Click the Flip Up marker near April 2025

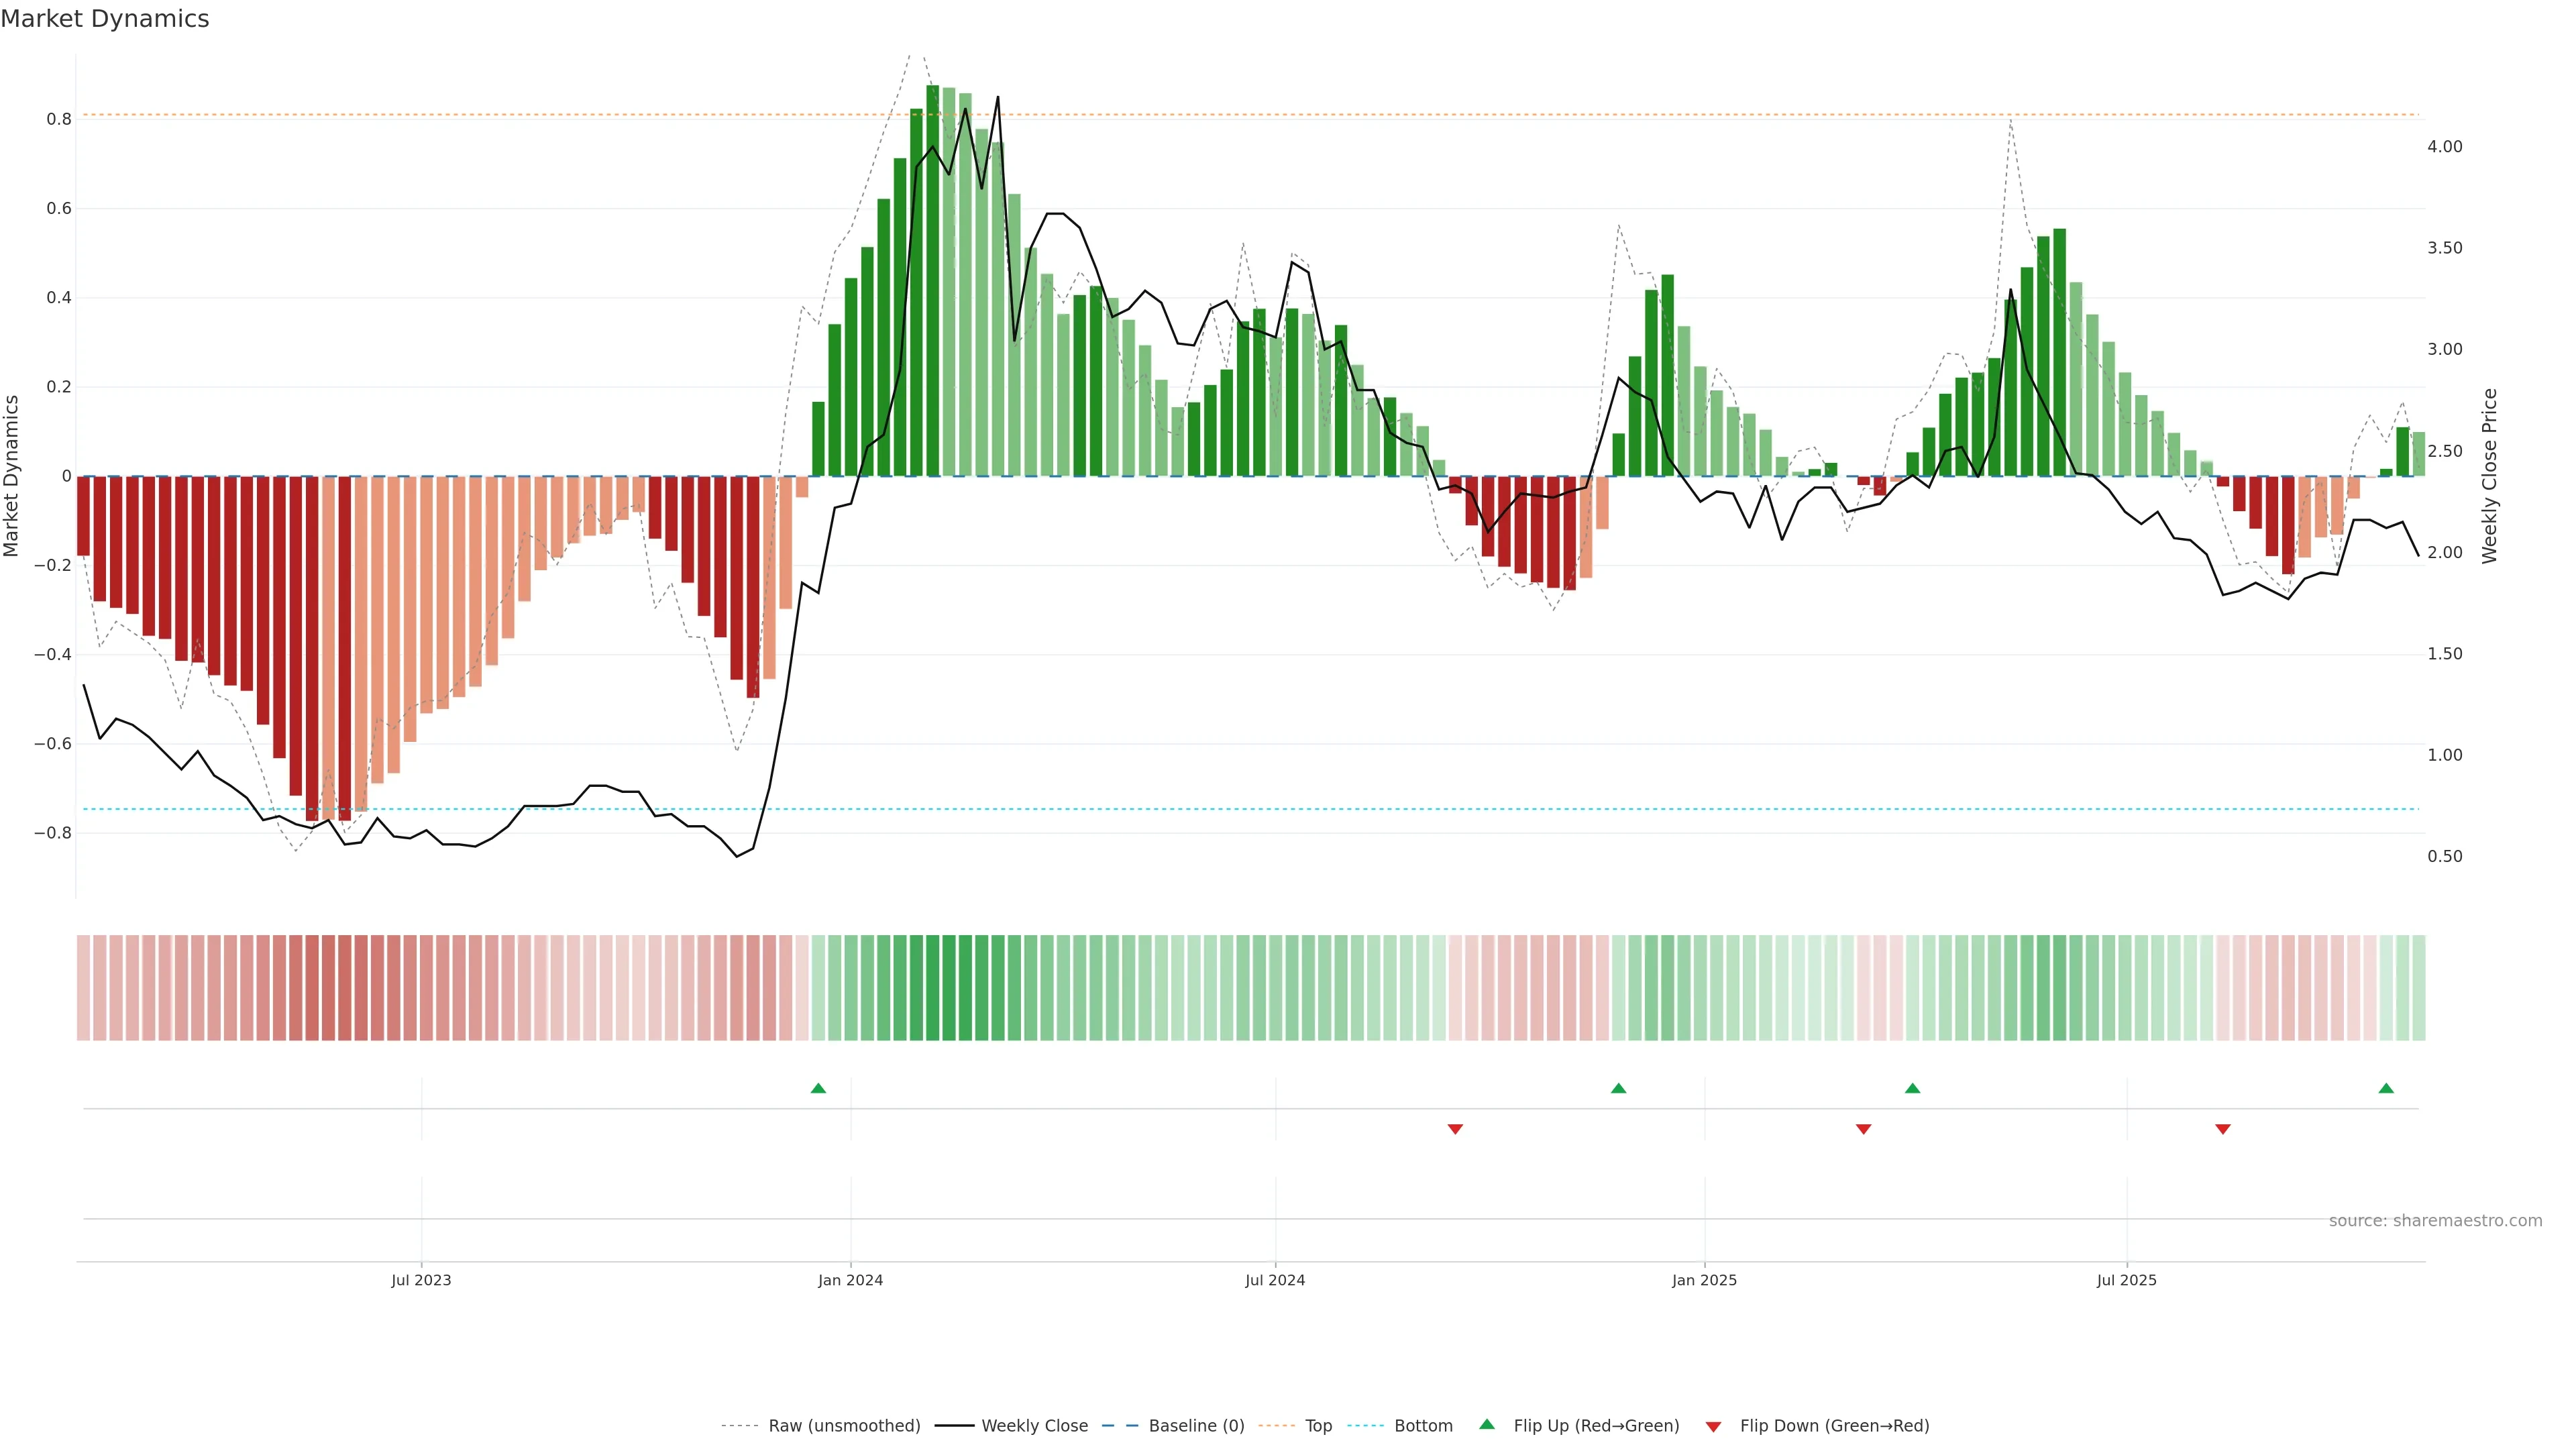click(1912, 1088)
